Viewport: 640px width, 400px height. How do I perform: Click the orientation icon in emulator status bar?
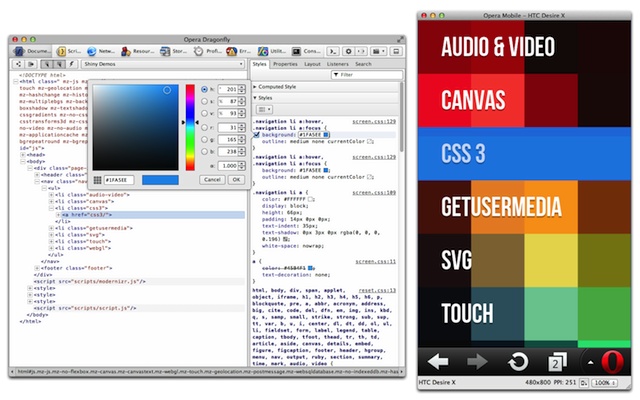pos(584,383)
